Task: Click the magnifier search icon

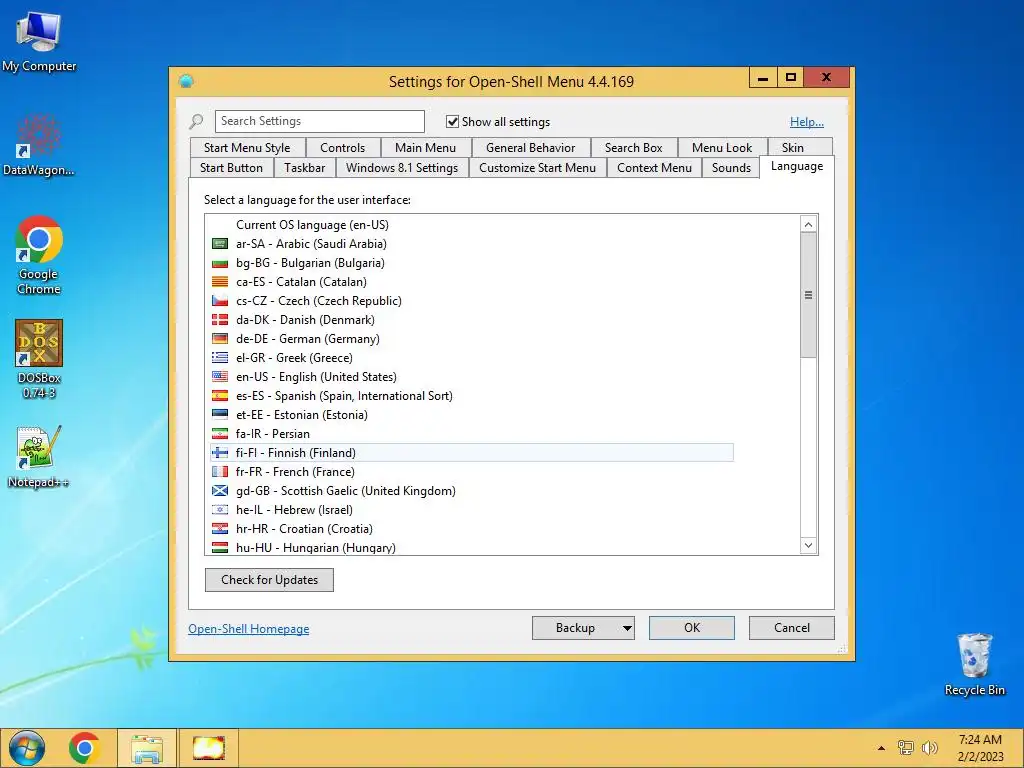Action: (x=197, y=121)
